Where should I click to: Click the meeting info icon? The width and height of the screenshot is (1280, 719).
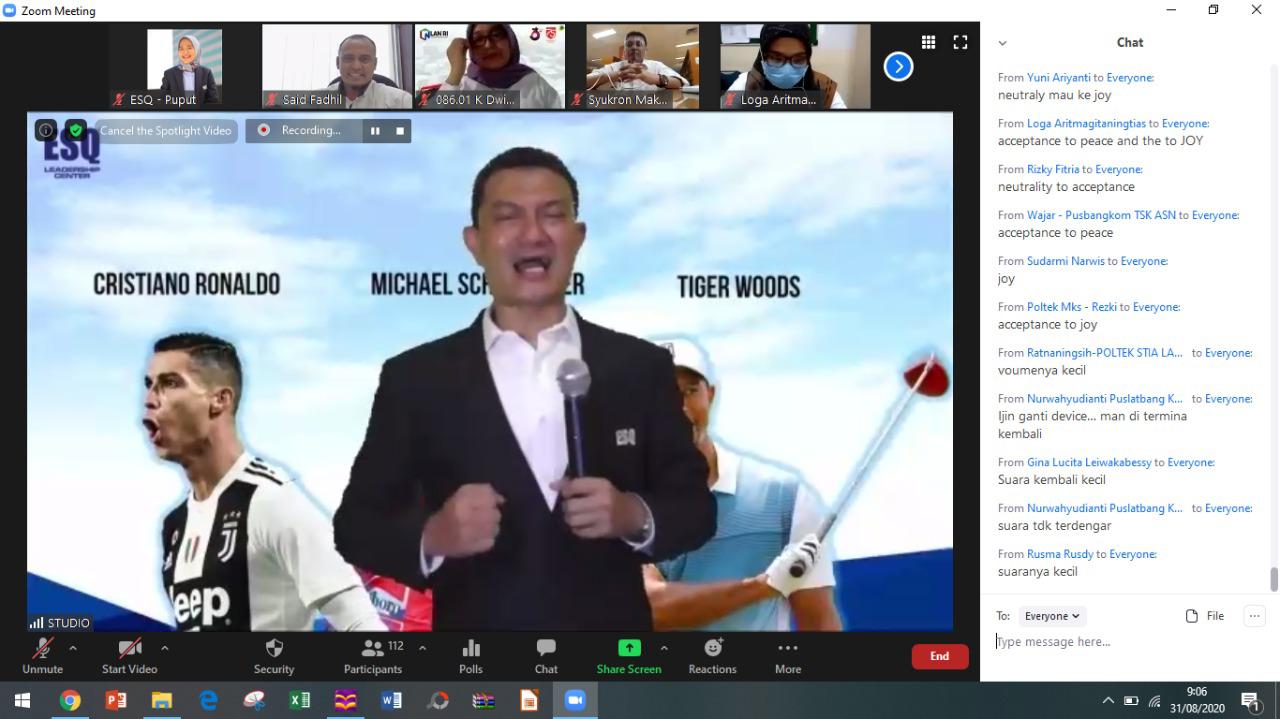45,130
